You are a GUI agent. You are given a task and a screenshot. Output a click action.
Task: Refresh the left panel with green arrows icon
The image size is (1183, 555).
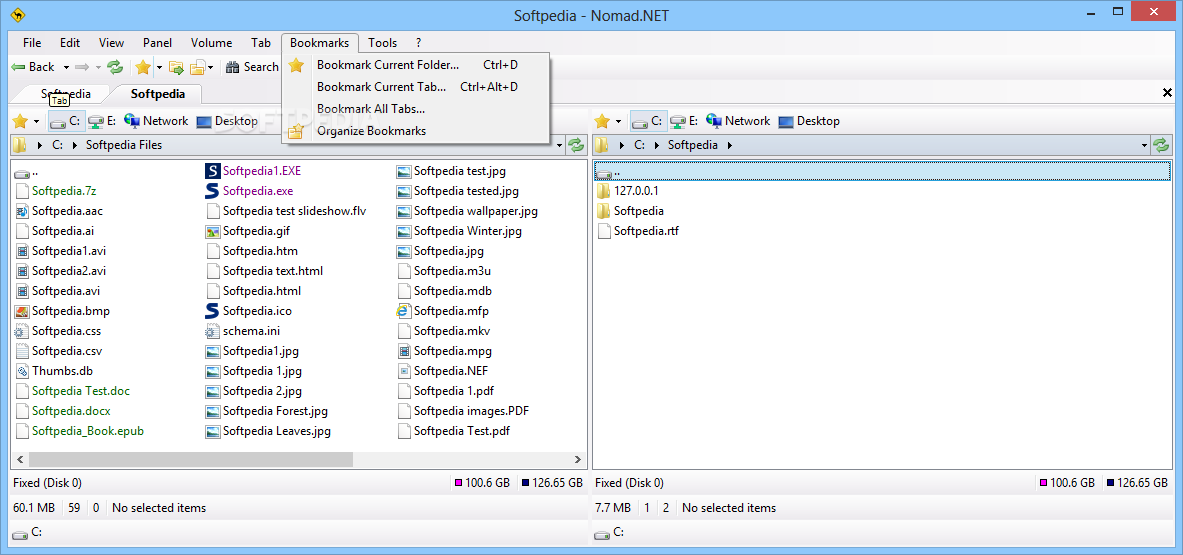(577, 145)
